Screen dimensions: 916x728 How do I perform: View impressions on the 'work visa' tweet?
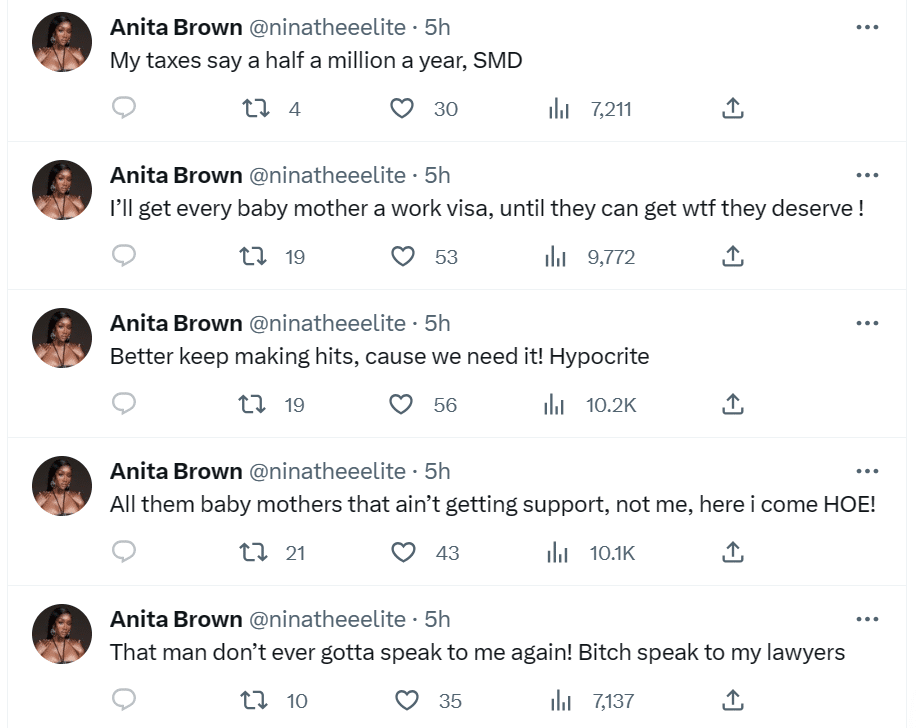pyautogui.click(x=559, y=257)
